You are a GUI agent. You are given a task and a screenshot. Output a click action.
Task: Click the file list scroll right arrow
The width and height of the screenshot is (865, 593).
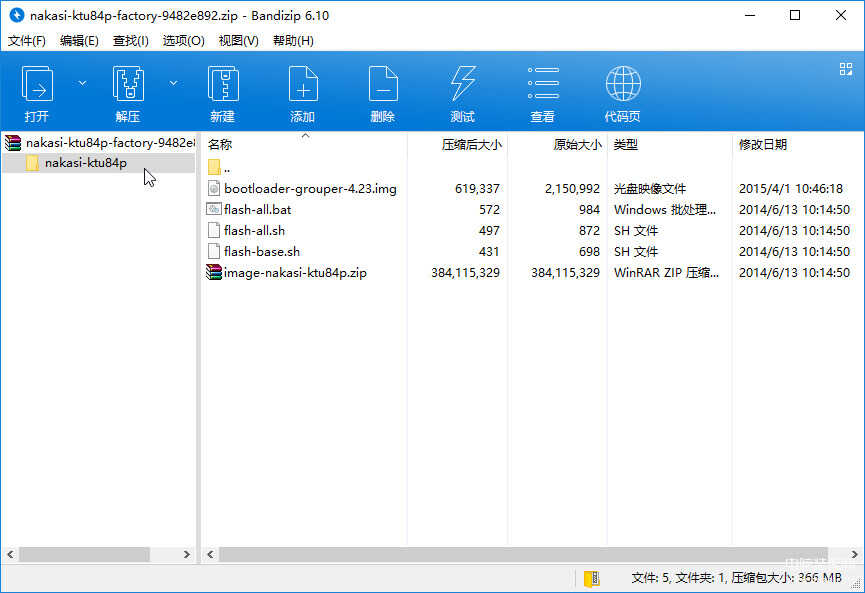click(854, 554)
